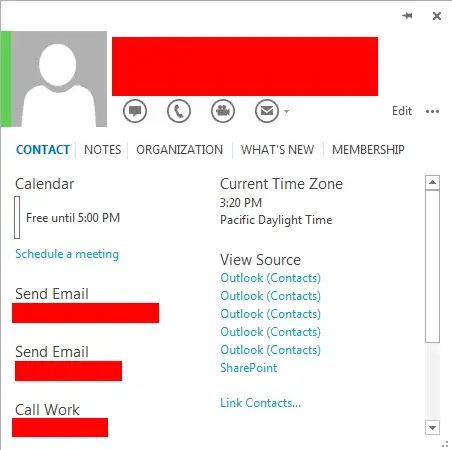Viewport: 452px width, 450px height.
Task: Open first Outlook (Contacts) source link
Action: pyautogui.click(x=270, y=278)
